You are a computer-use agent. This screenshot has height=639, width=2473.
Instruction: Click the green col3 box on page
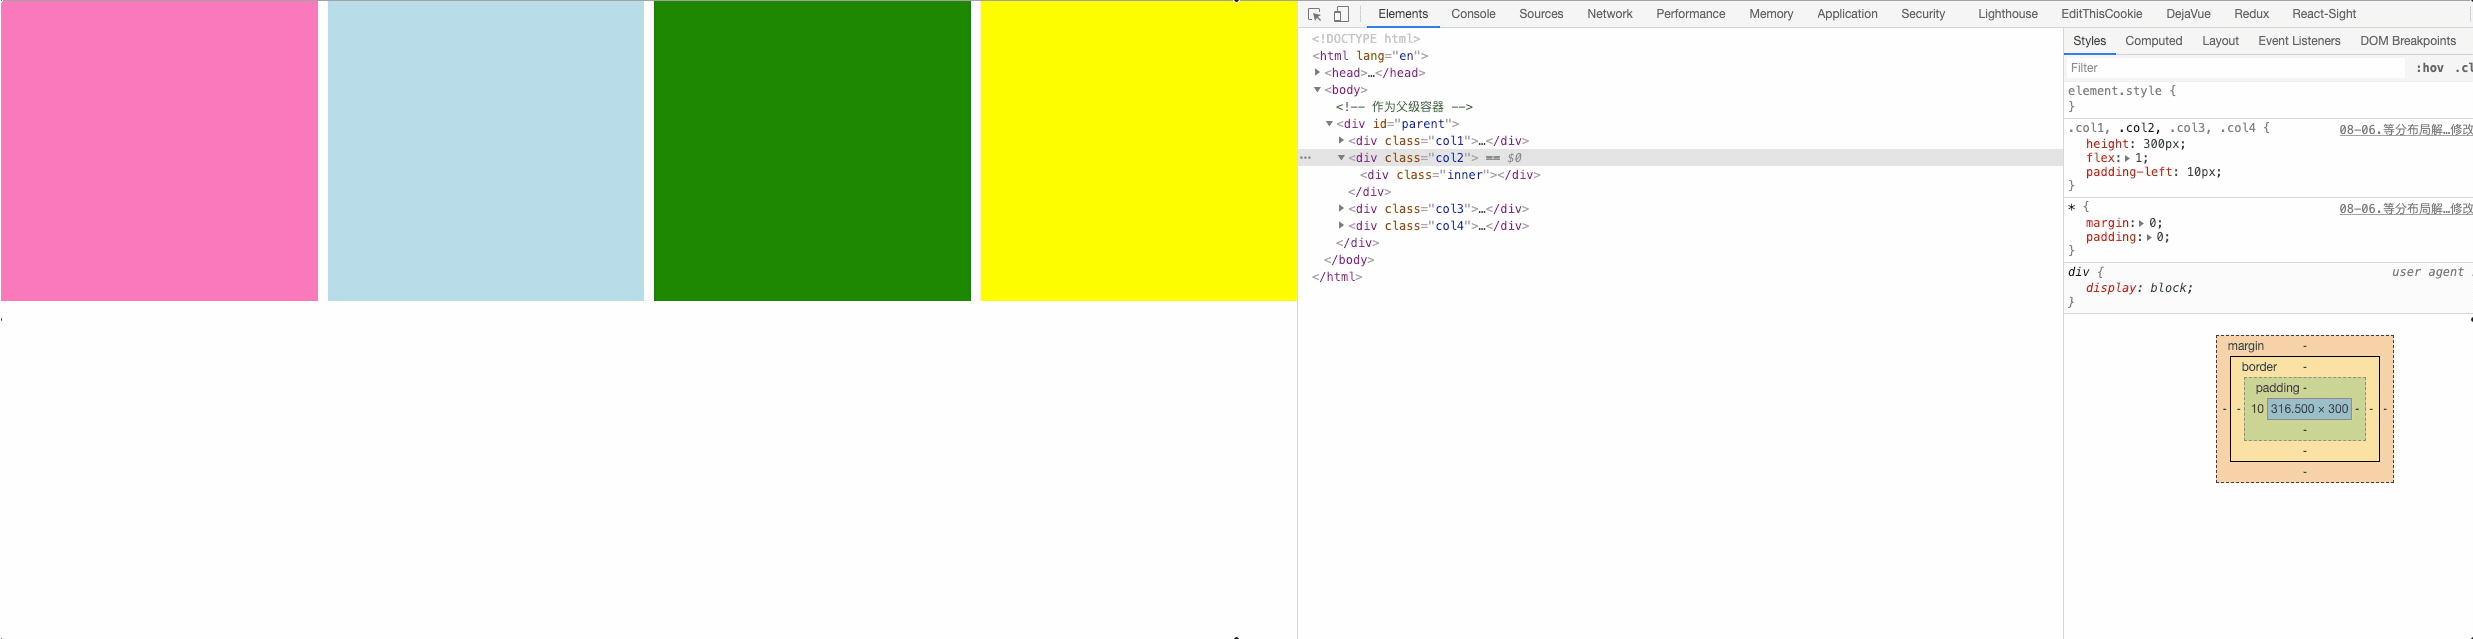(x=812, y=150)
